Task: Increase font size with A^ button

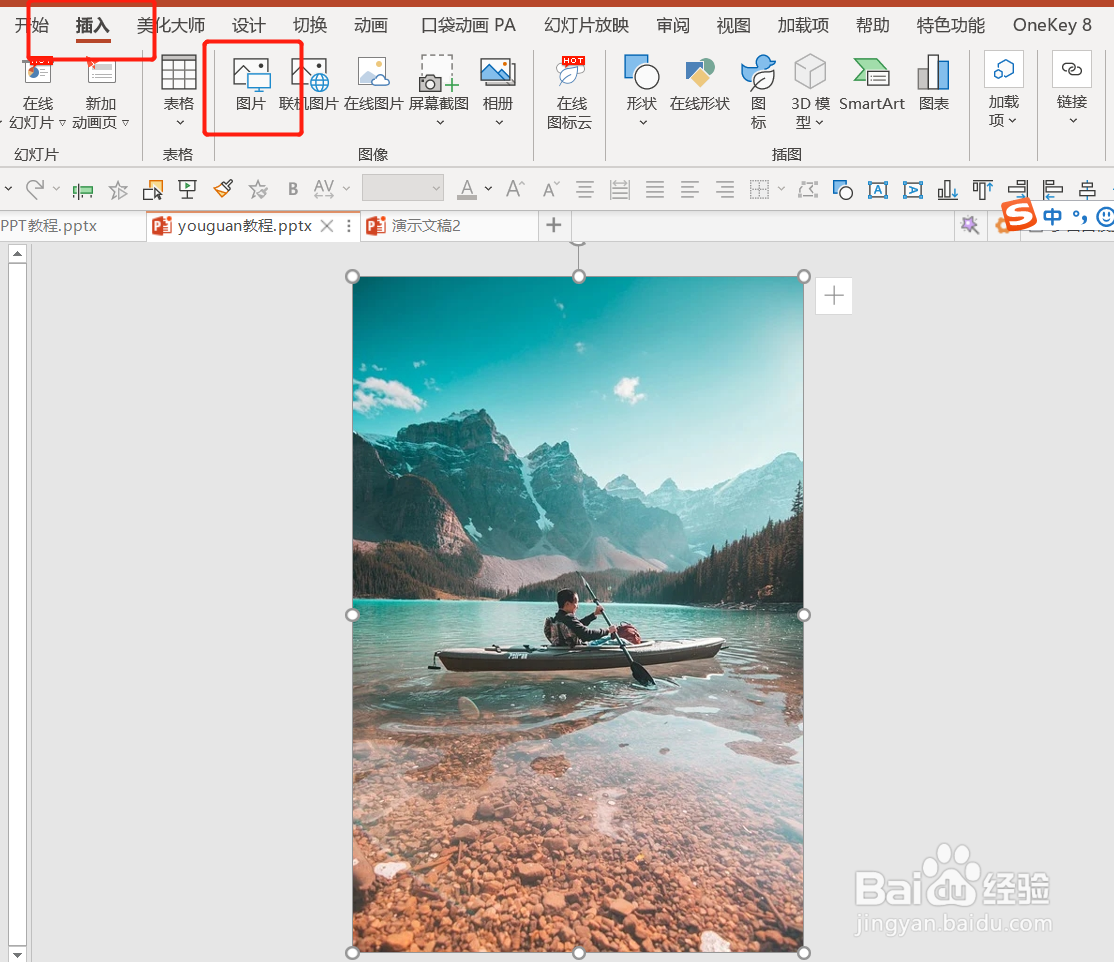Action: 515,189
